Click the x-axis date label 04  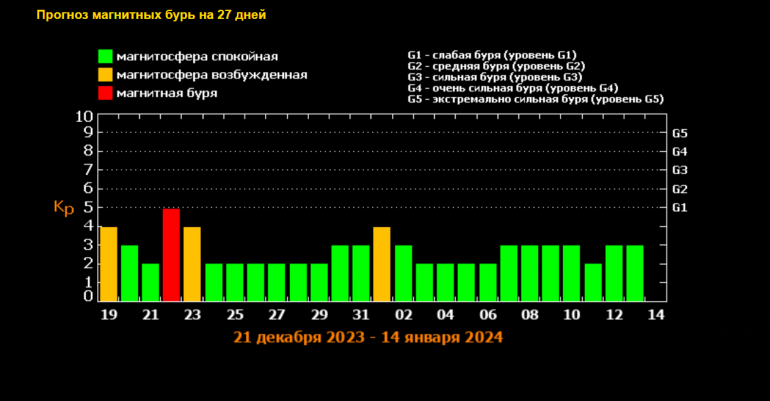click(445, 315)
